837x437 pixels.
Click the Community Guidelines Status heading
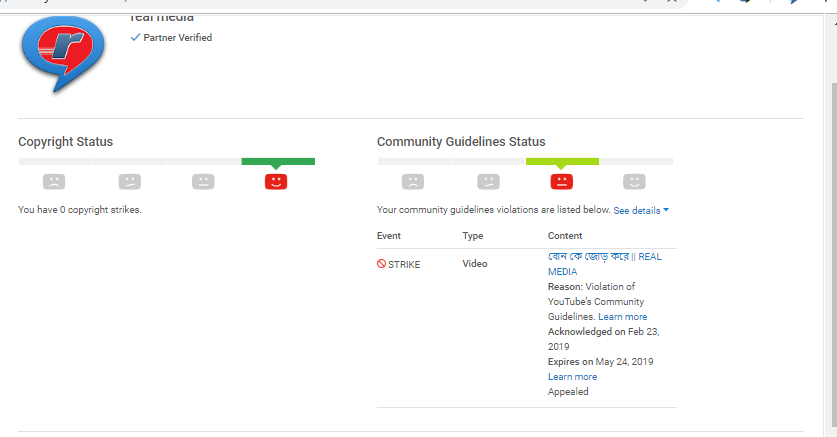tap(461, 141)
